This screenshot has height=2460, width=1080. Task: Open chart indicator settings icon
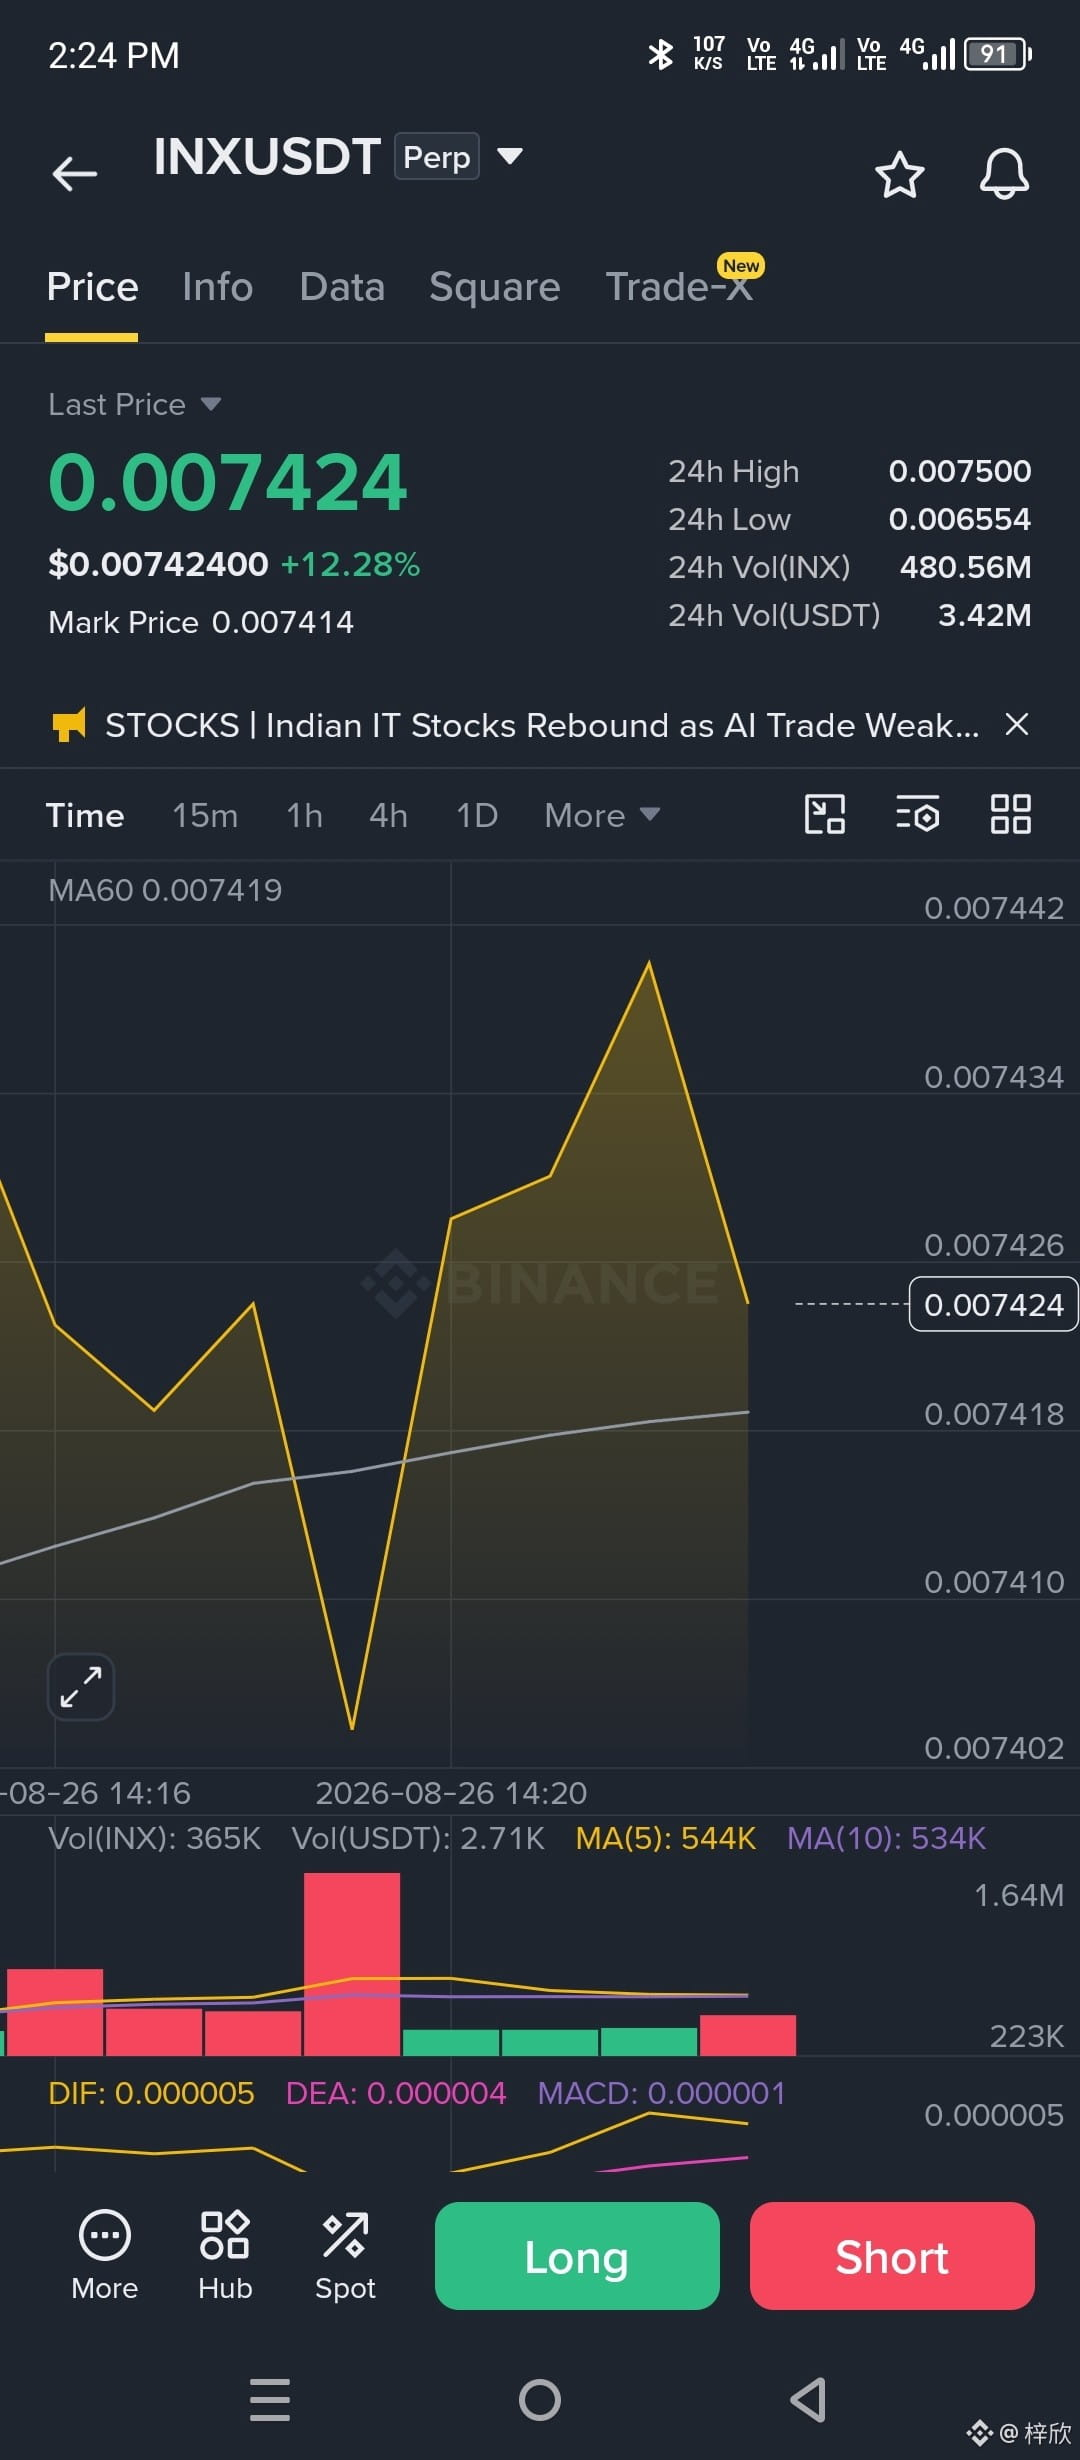[917, 814]
